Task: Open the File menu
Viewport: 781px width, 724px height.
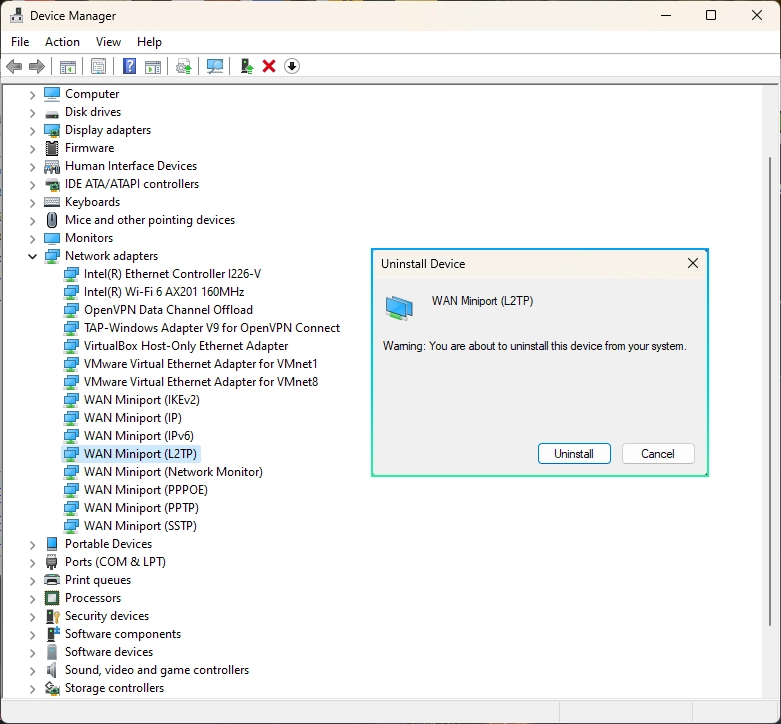Action: (20, 42)
